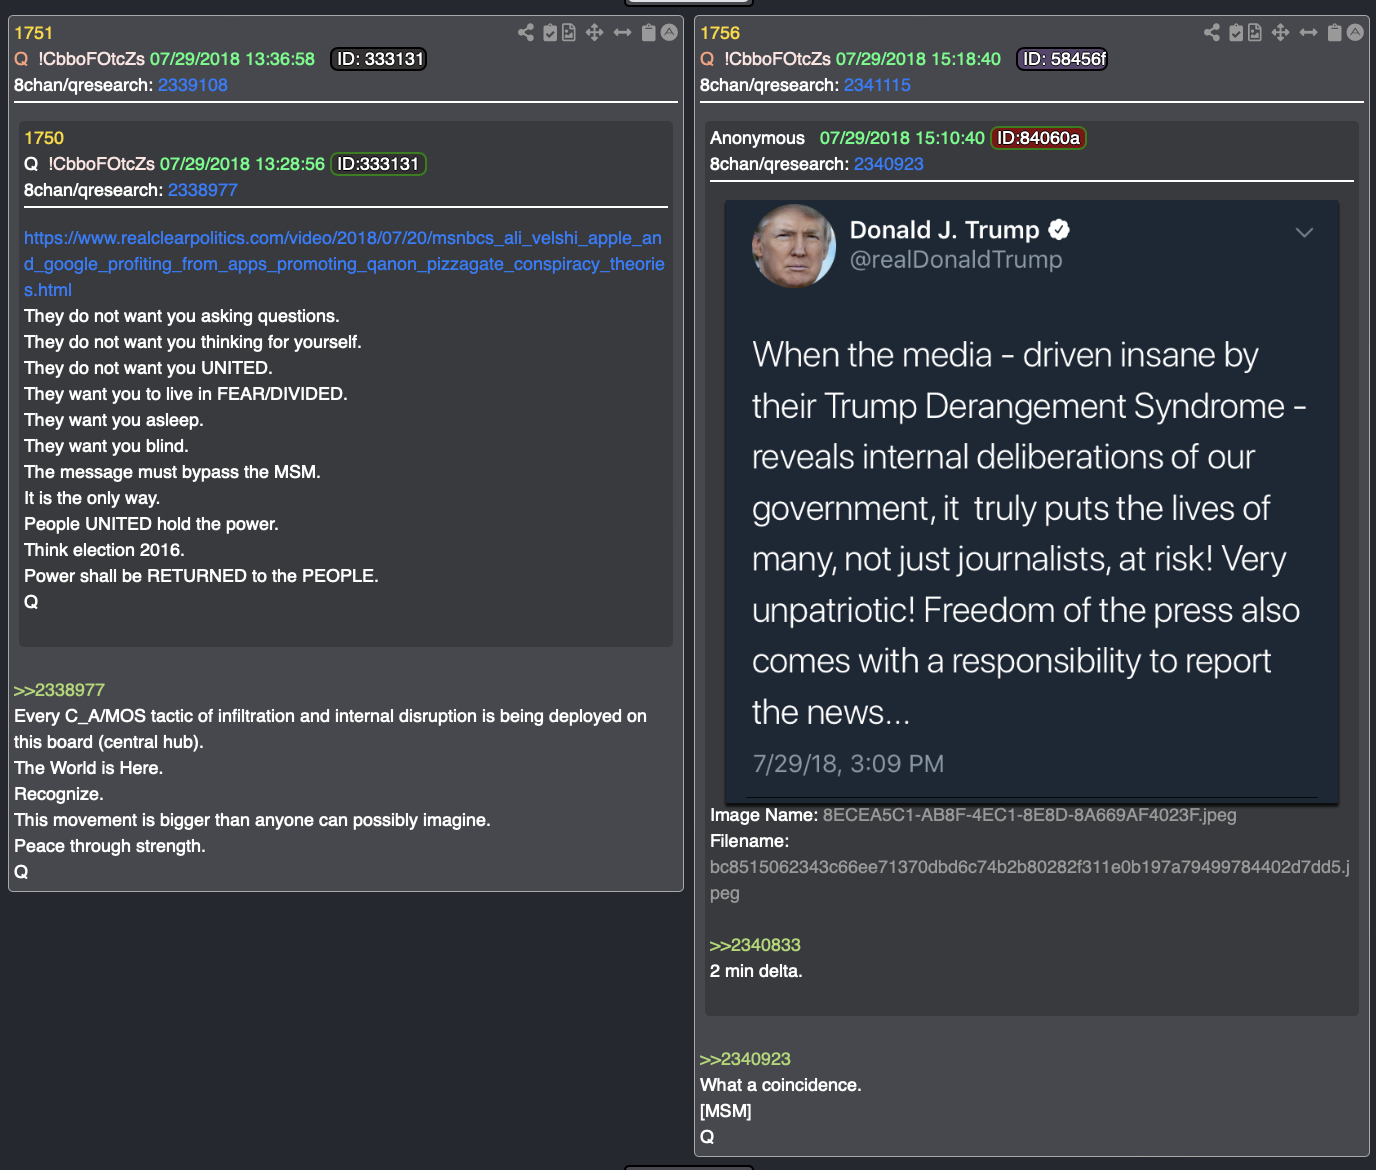Click timestamp 07/29/2018 15:18:40

click(x=918, y=59)
